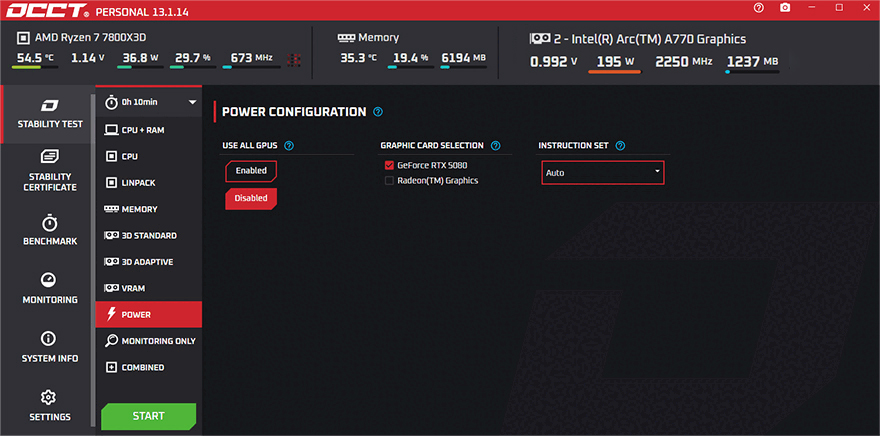This screenshot has width=880, height=436.
Task: Click the OCCT logo
Action: point(48,11)
